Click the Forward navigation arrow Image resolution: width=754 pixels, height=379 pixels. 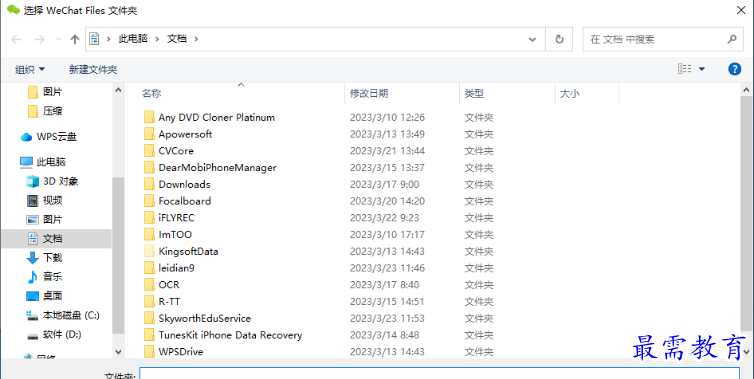[x=39, y=39]
